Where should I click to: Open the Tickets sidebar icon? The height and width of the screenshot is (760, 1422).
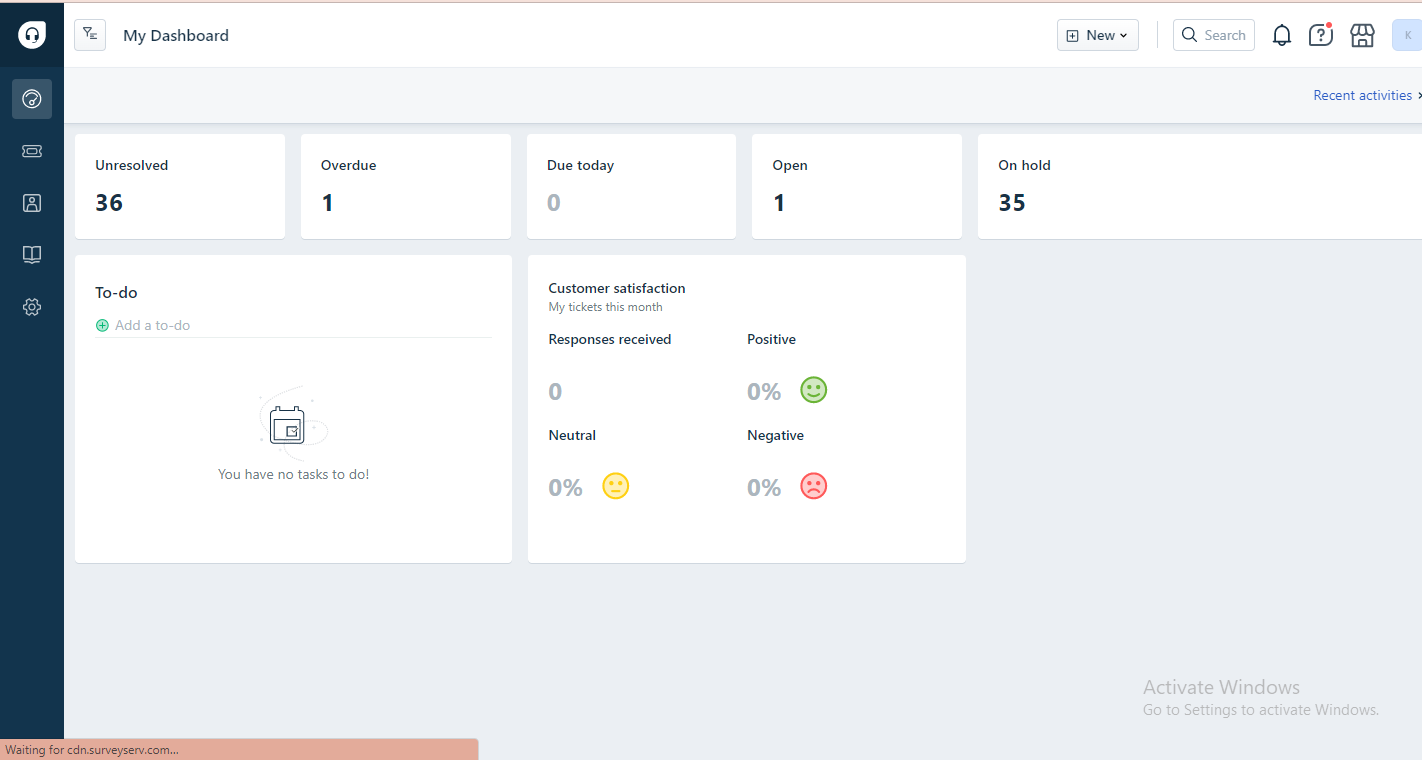32,151
